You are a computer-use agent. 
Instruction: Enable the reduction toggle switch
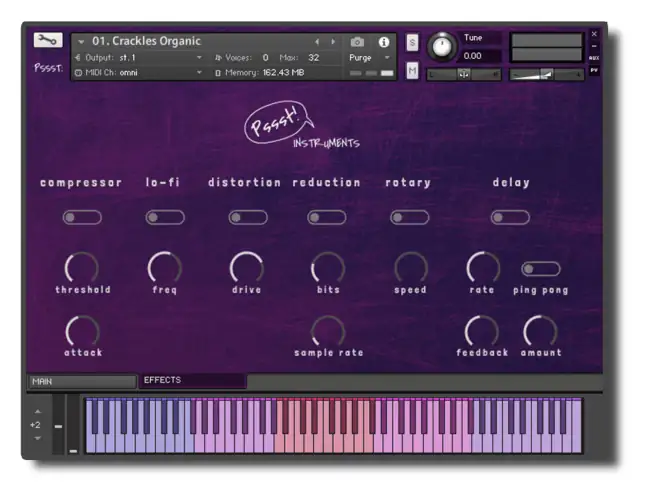[327, 218]
